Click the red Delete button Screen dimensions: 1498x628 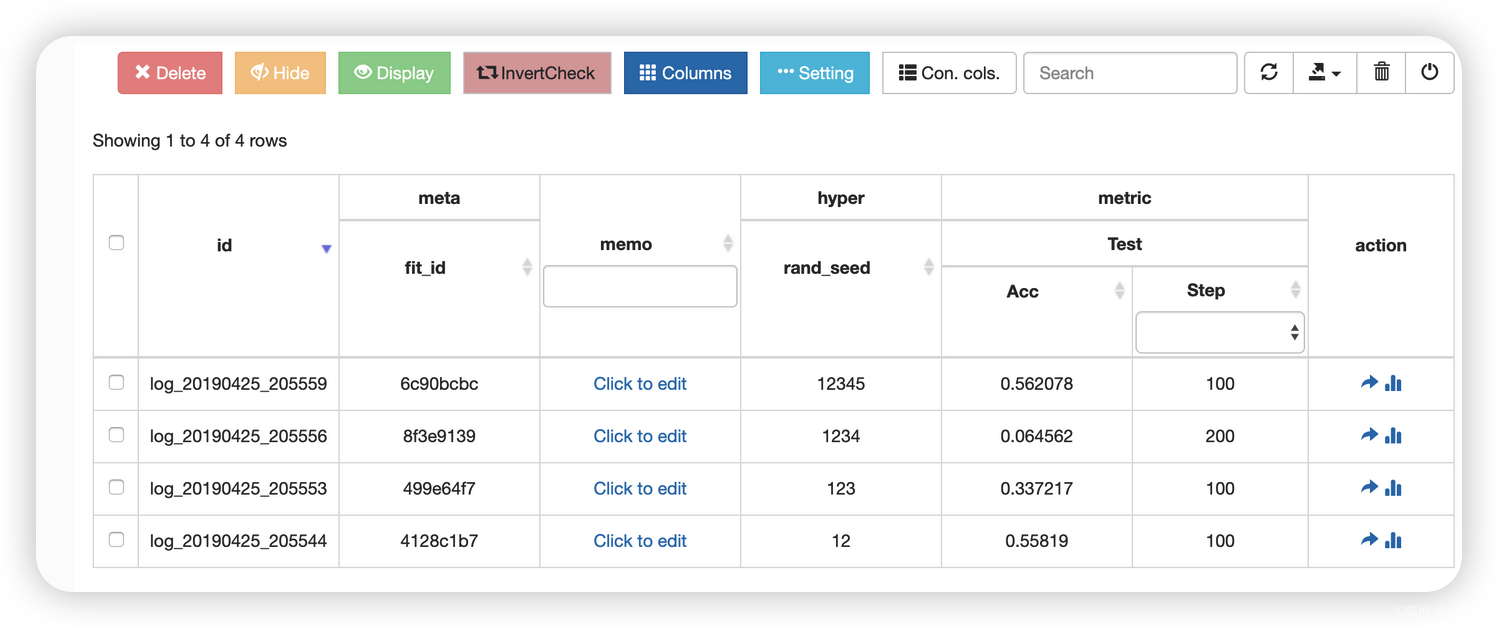click(x=170, y=73)
